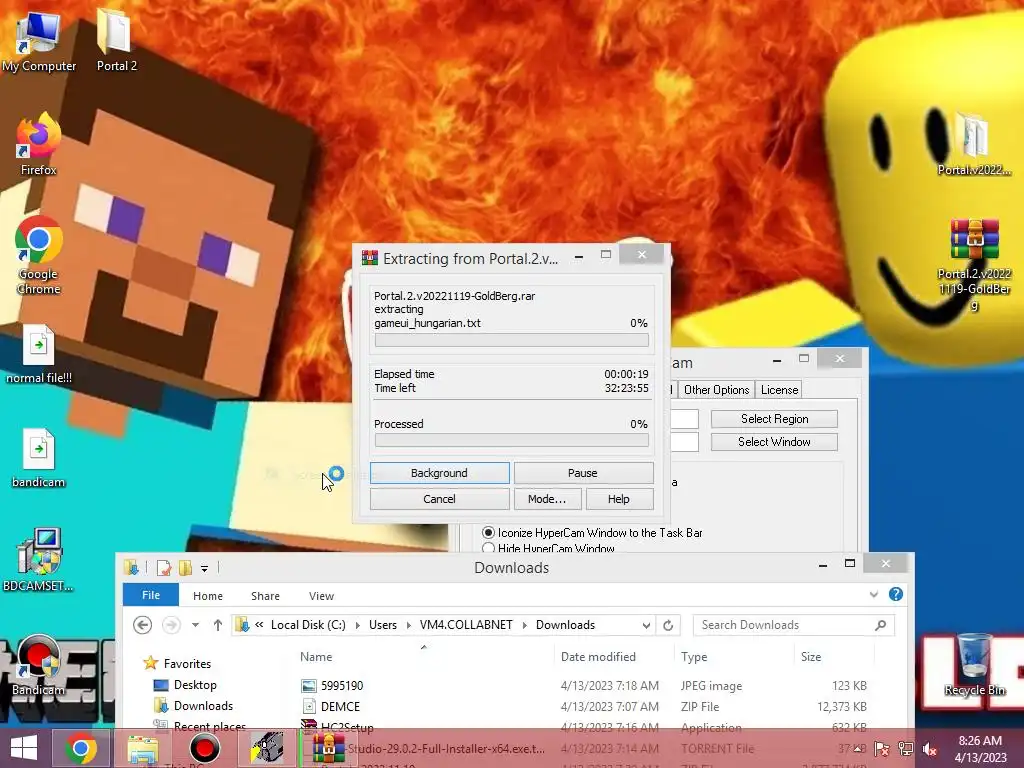Select the 'normal file!!!' desktop icon
The width and height of the screenshot is (1024, 768).
(x=39, y=354)
